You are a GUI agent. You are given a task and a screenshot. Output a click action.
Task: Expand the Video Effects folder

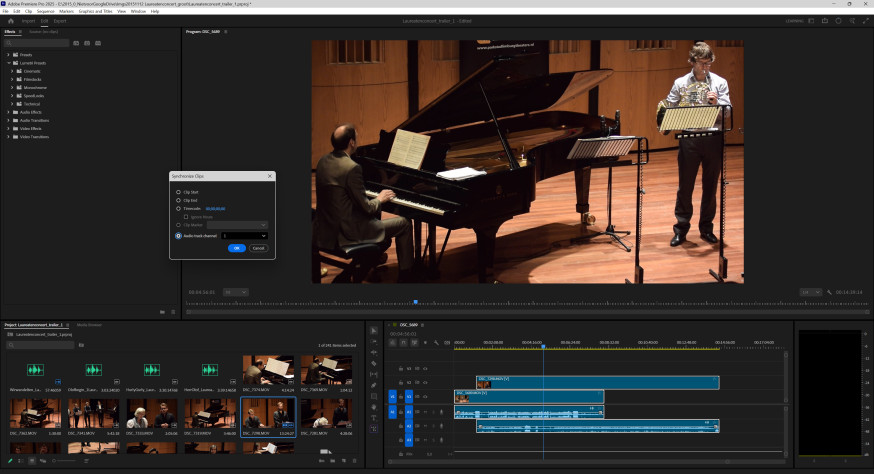click(8, 129)
